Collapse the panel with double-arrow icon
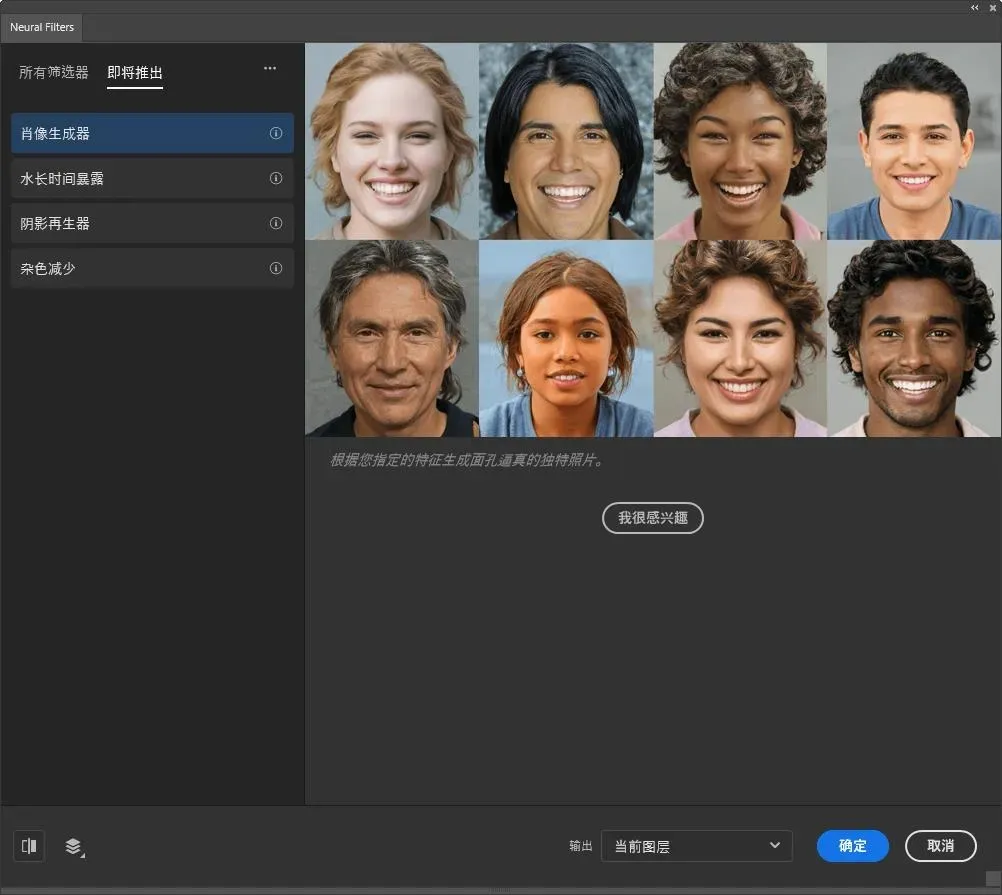The height and width of the screenshot is (895, 1002). click(x=975, y=7)
